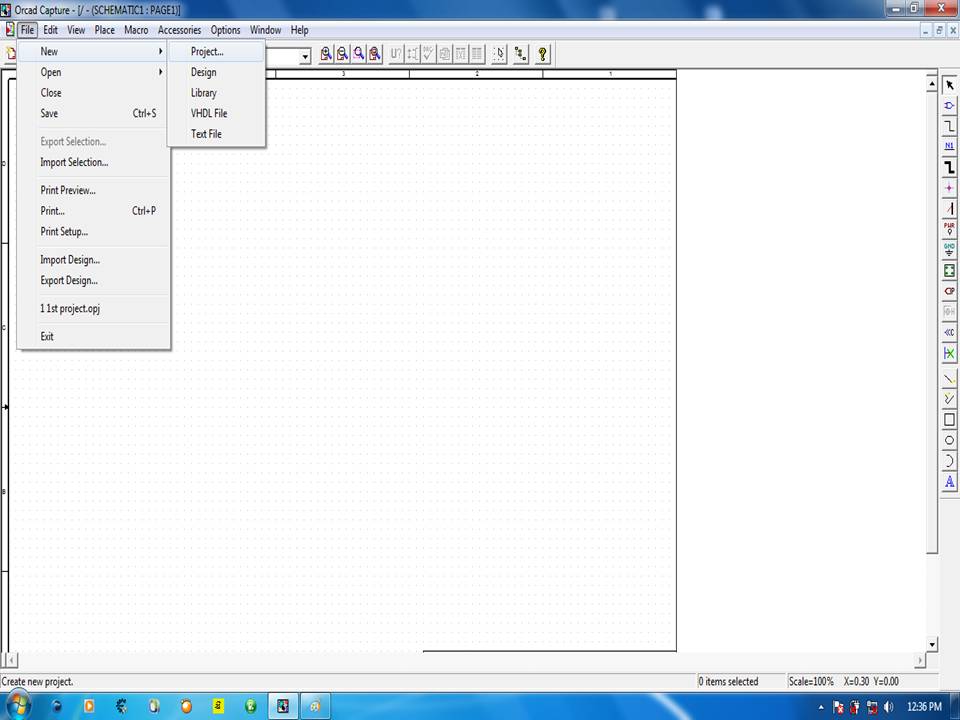Select the Place Off-Page Connector tool
960x720 pixels.
949,332
